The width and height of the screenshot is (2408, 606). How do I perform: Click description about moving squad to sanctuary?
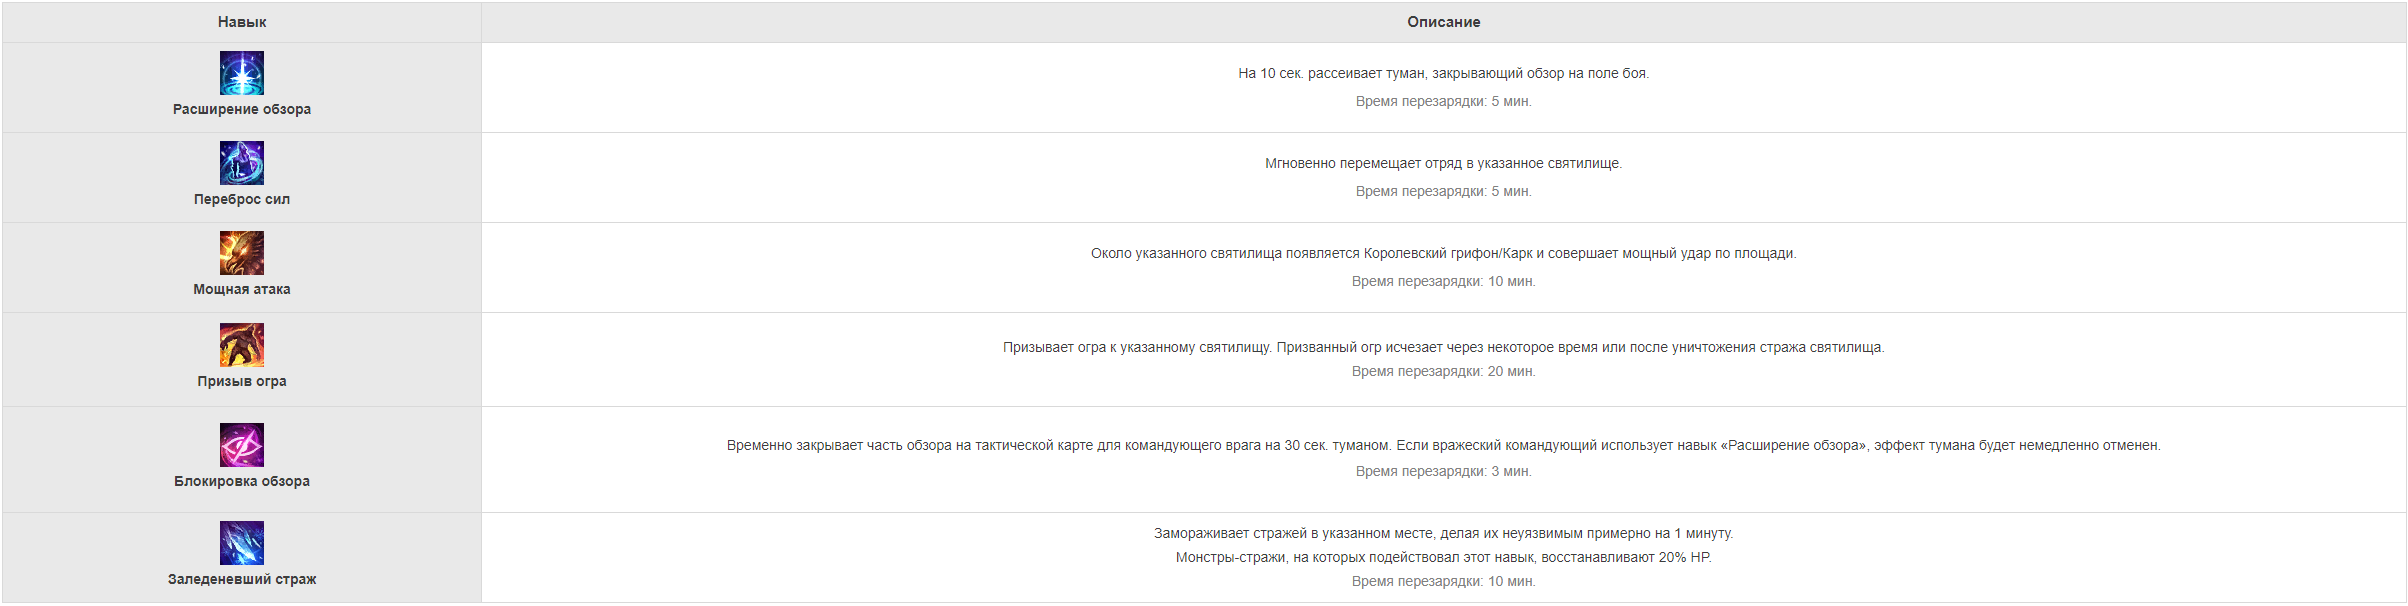pyautogui.click(x=1444, y=163)
